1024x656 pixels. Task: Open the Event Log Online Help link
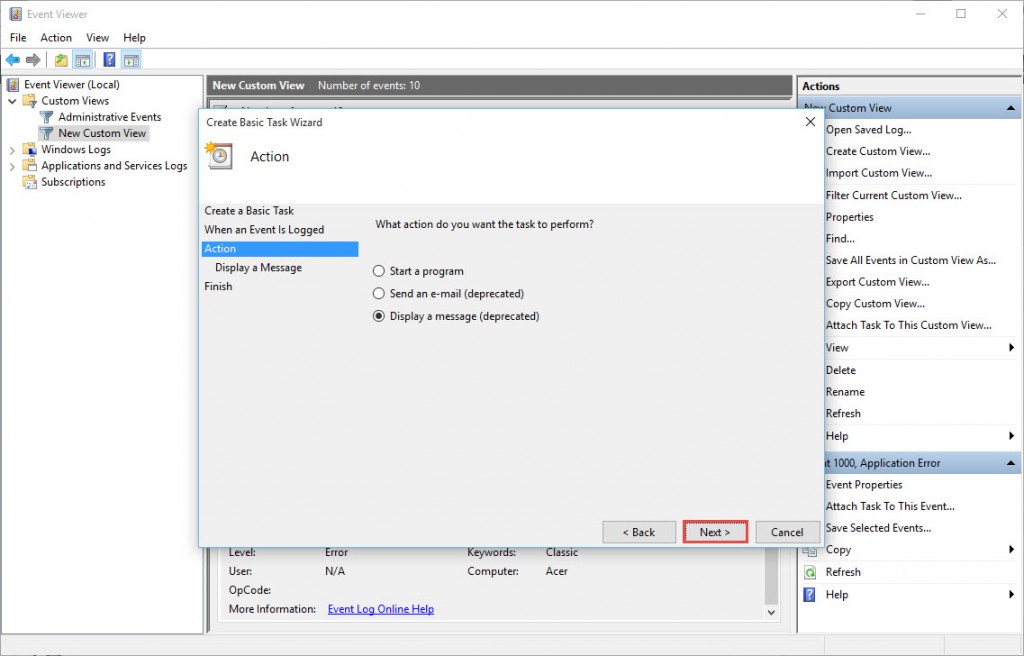tap(381, 608)
